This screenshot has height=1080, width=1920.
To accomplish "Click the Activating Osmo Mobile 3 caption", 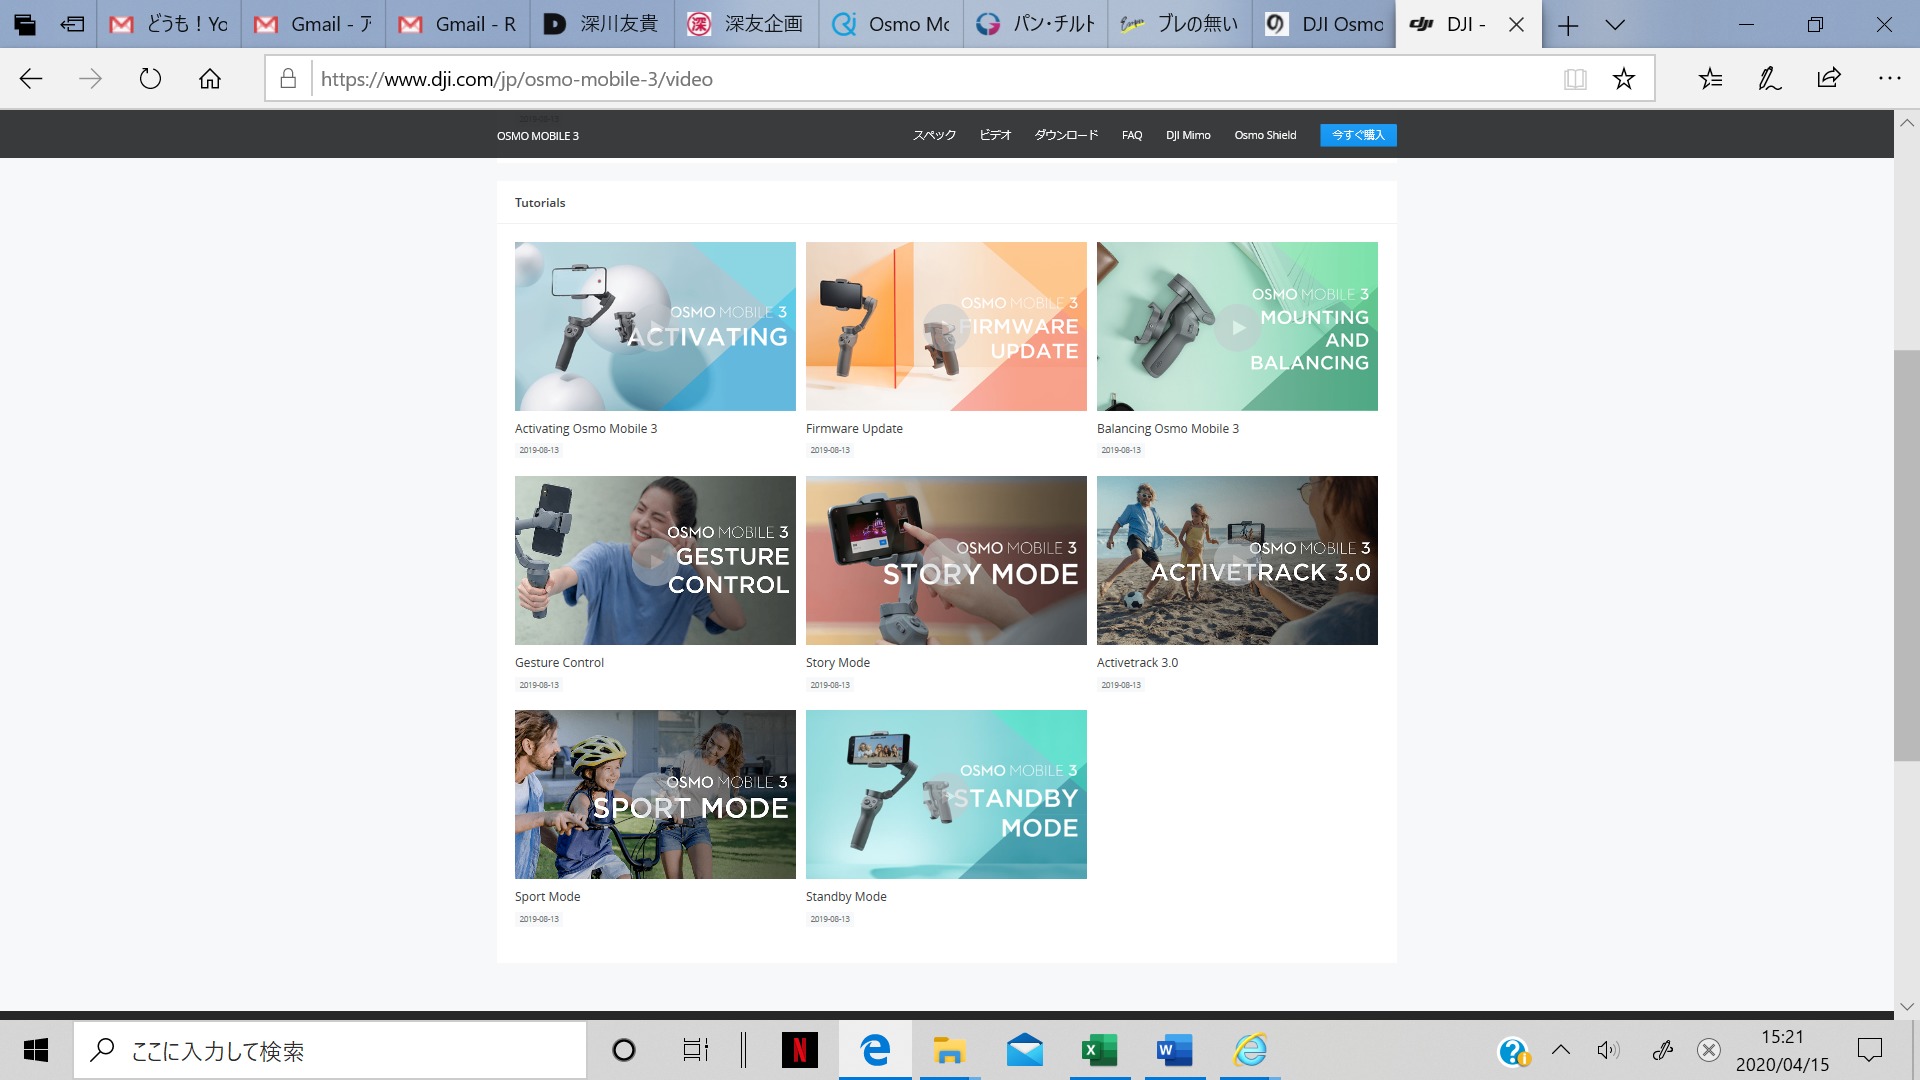I will [586, 428].
